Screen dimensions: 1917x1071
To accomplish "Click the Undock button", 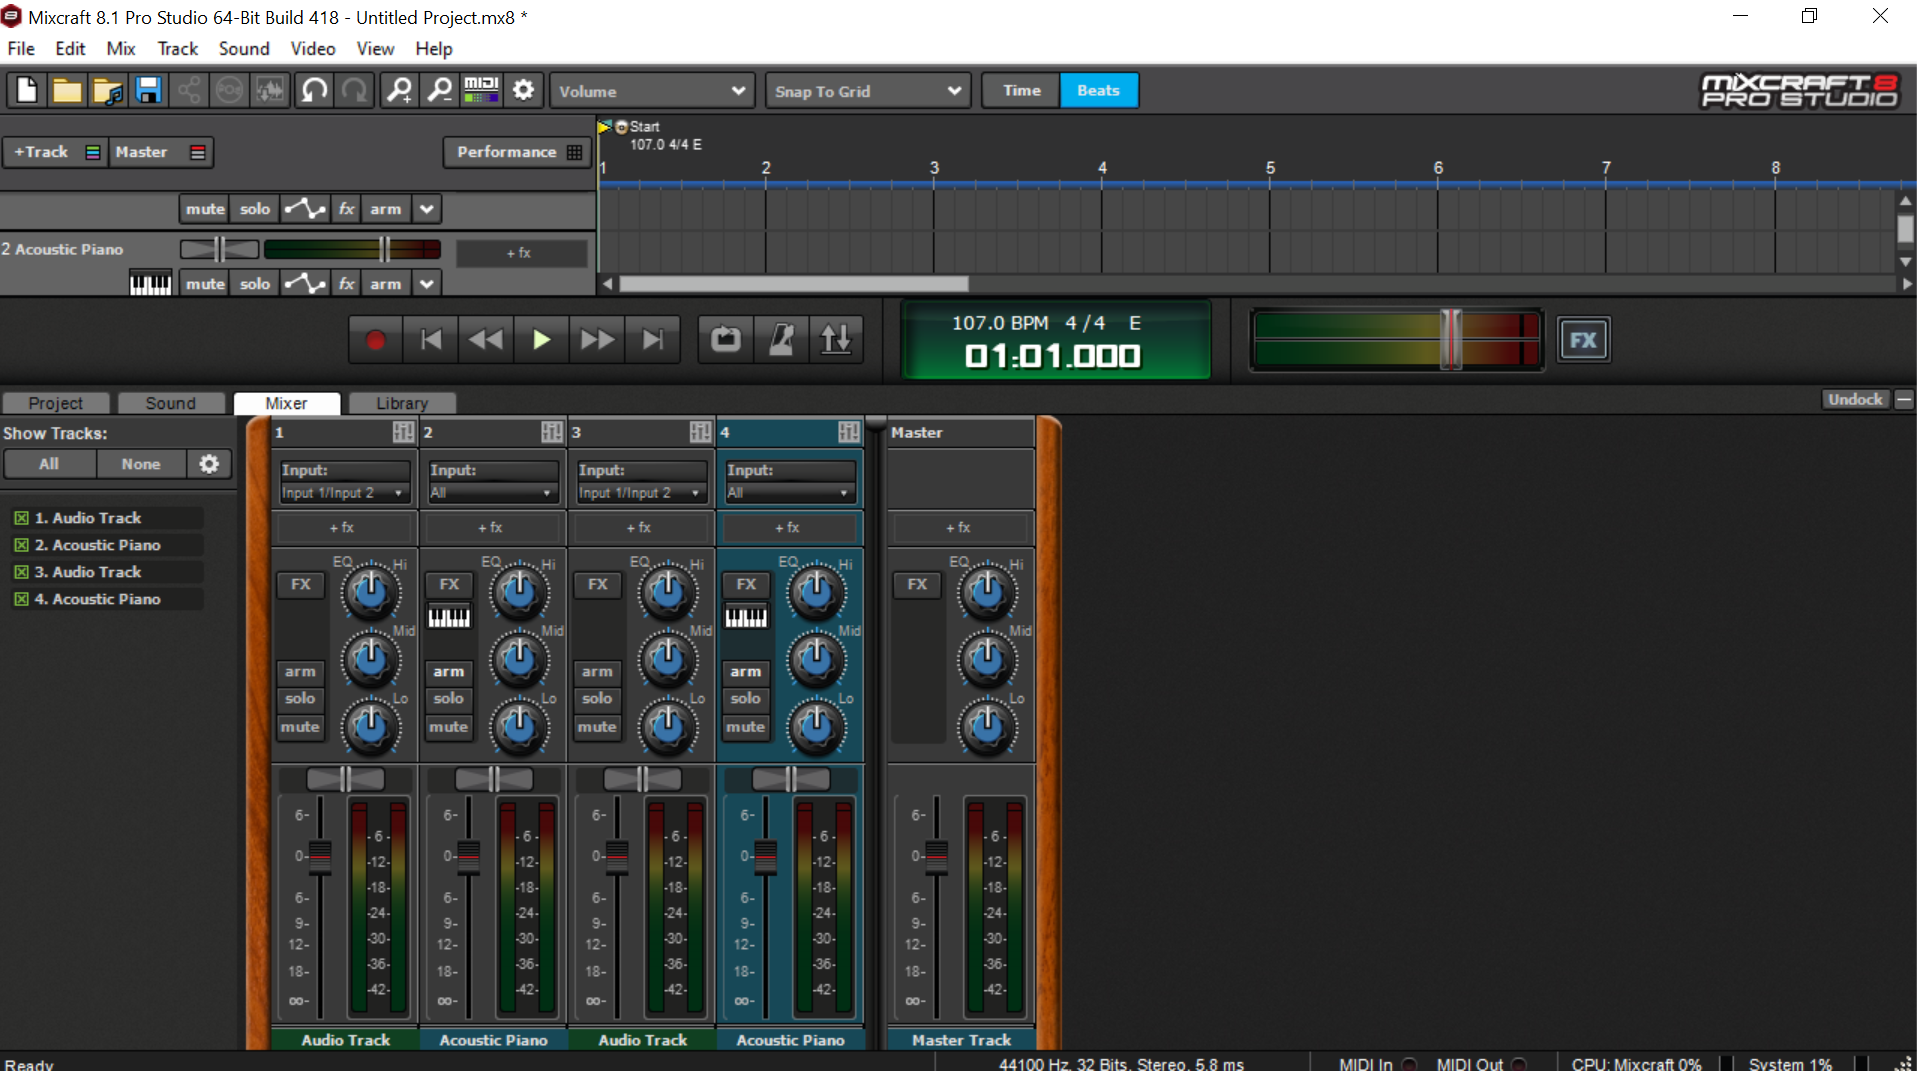I will pyautogui.click(x=1855, y=399).
